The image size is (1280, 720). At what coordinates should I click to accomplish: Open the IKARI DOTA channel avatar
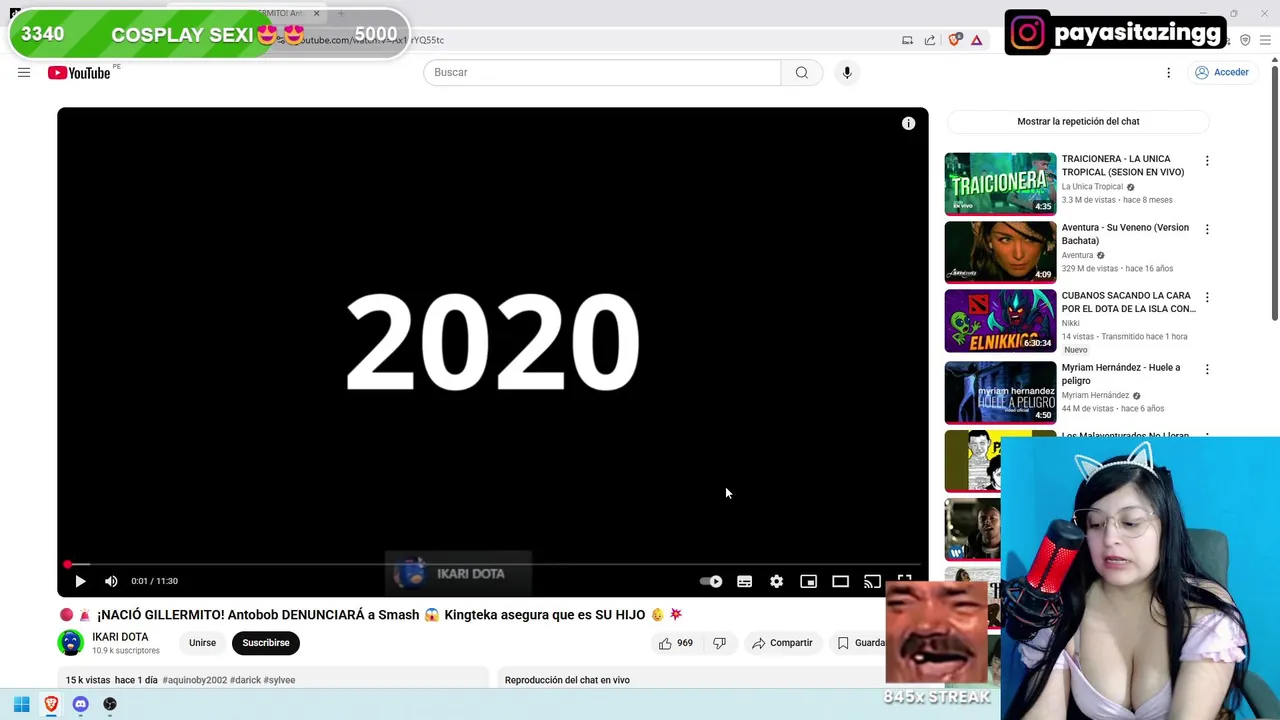tap(70, 643)
